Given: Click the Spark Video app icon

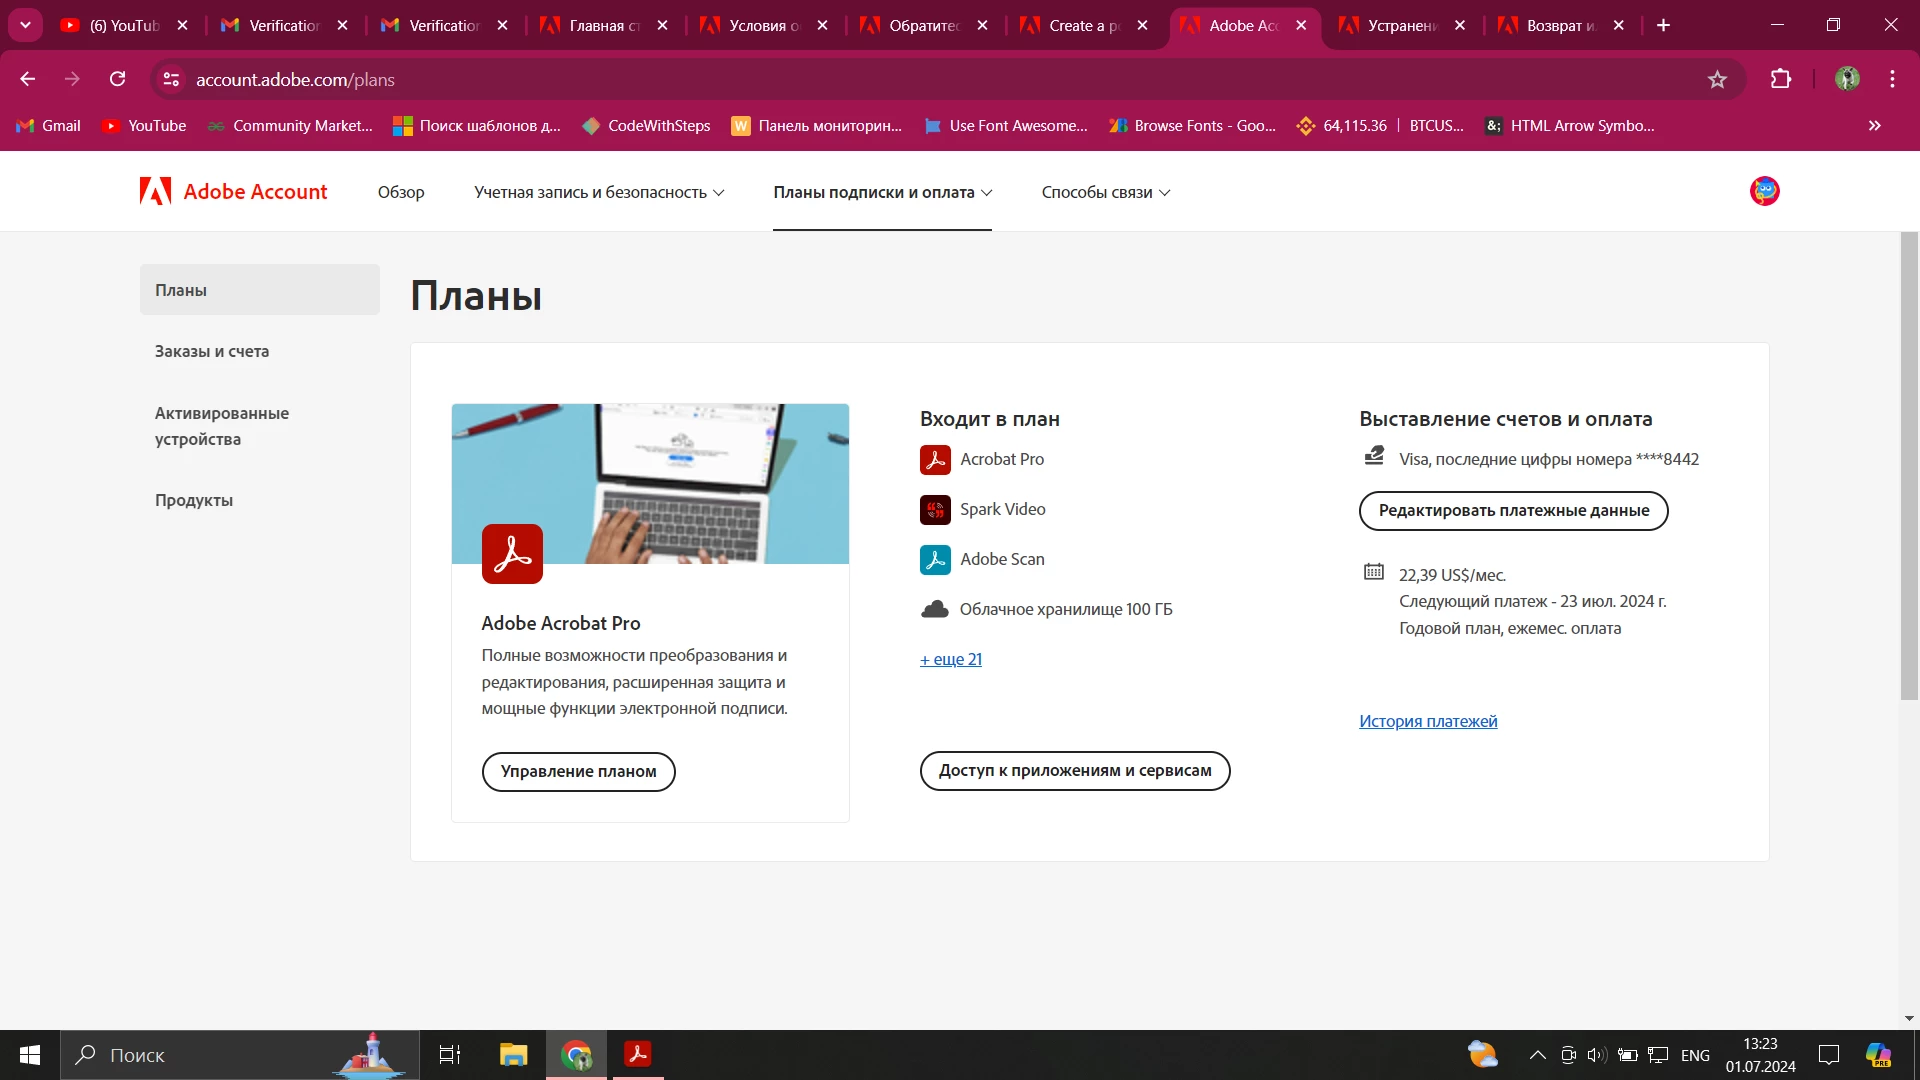Looking at the screenshot, I should (x=935, y=510).
